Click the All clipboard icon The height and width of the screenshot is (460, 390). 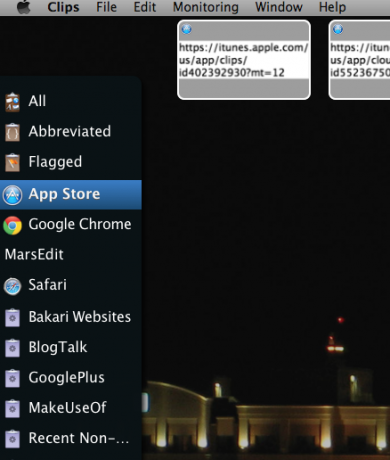[x=12, y=102]
